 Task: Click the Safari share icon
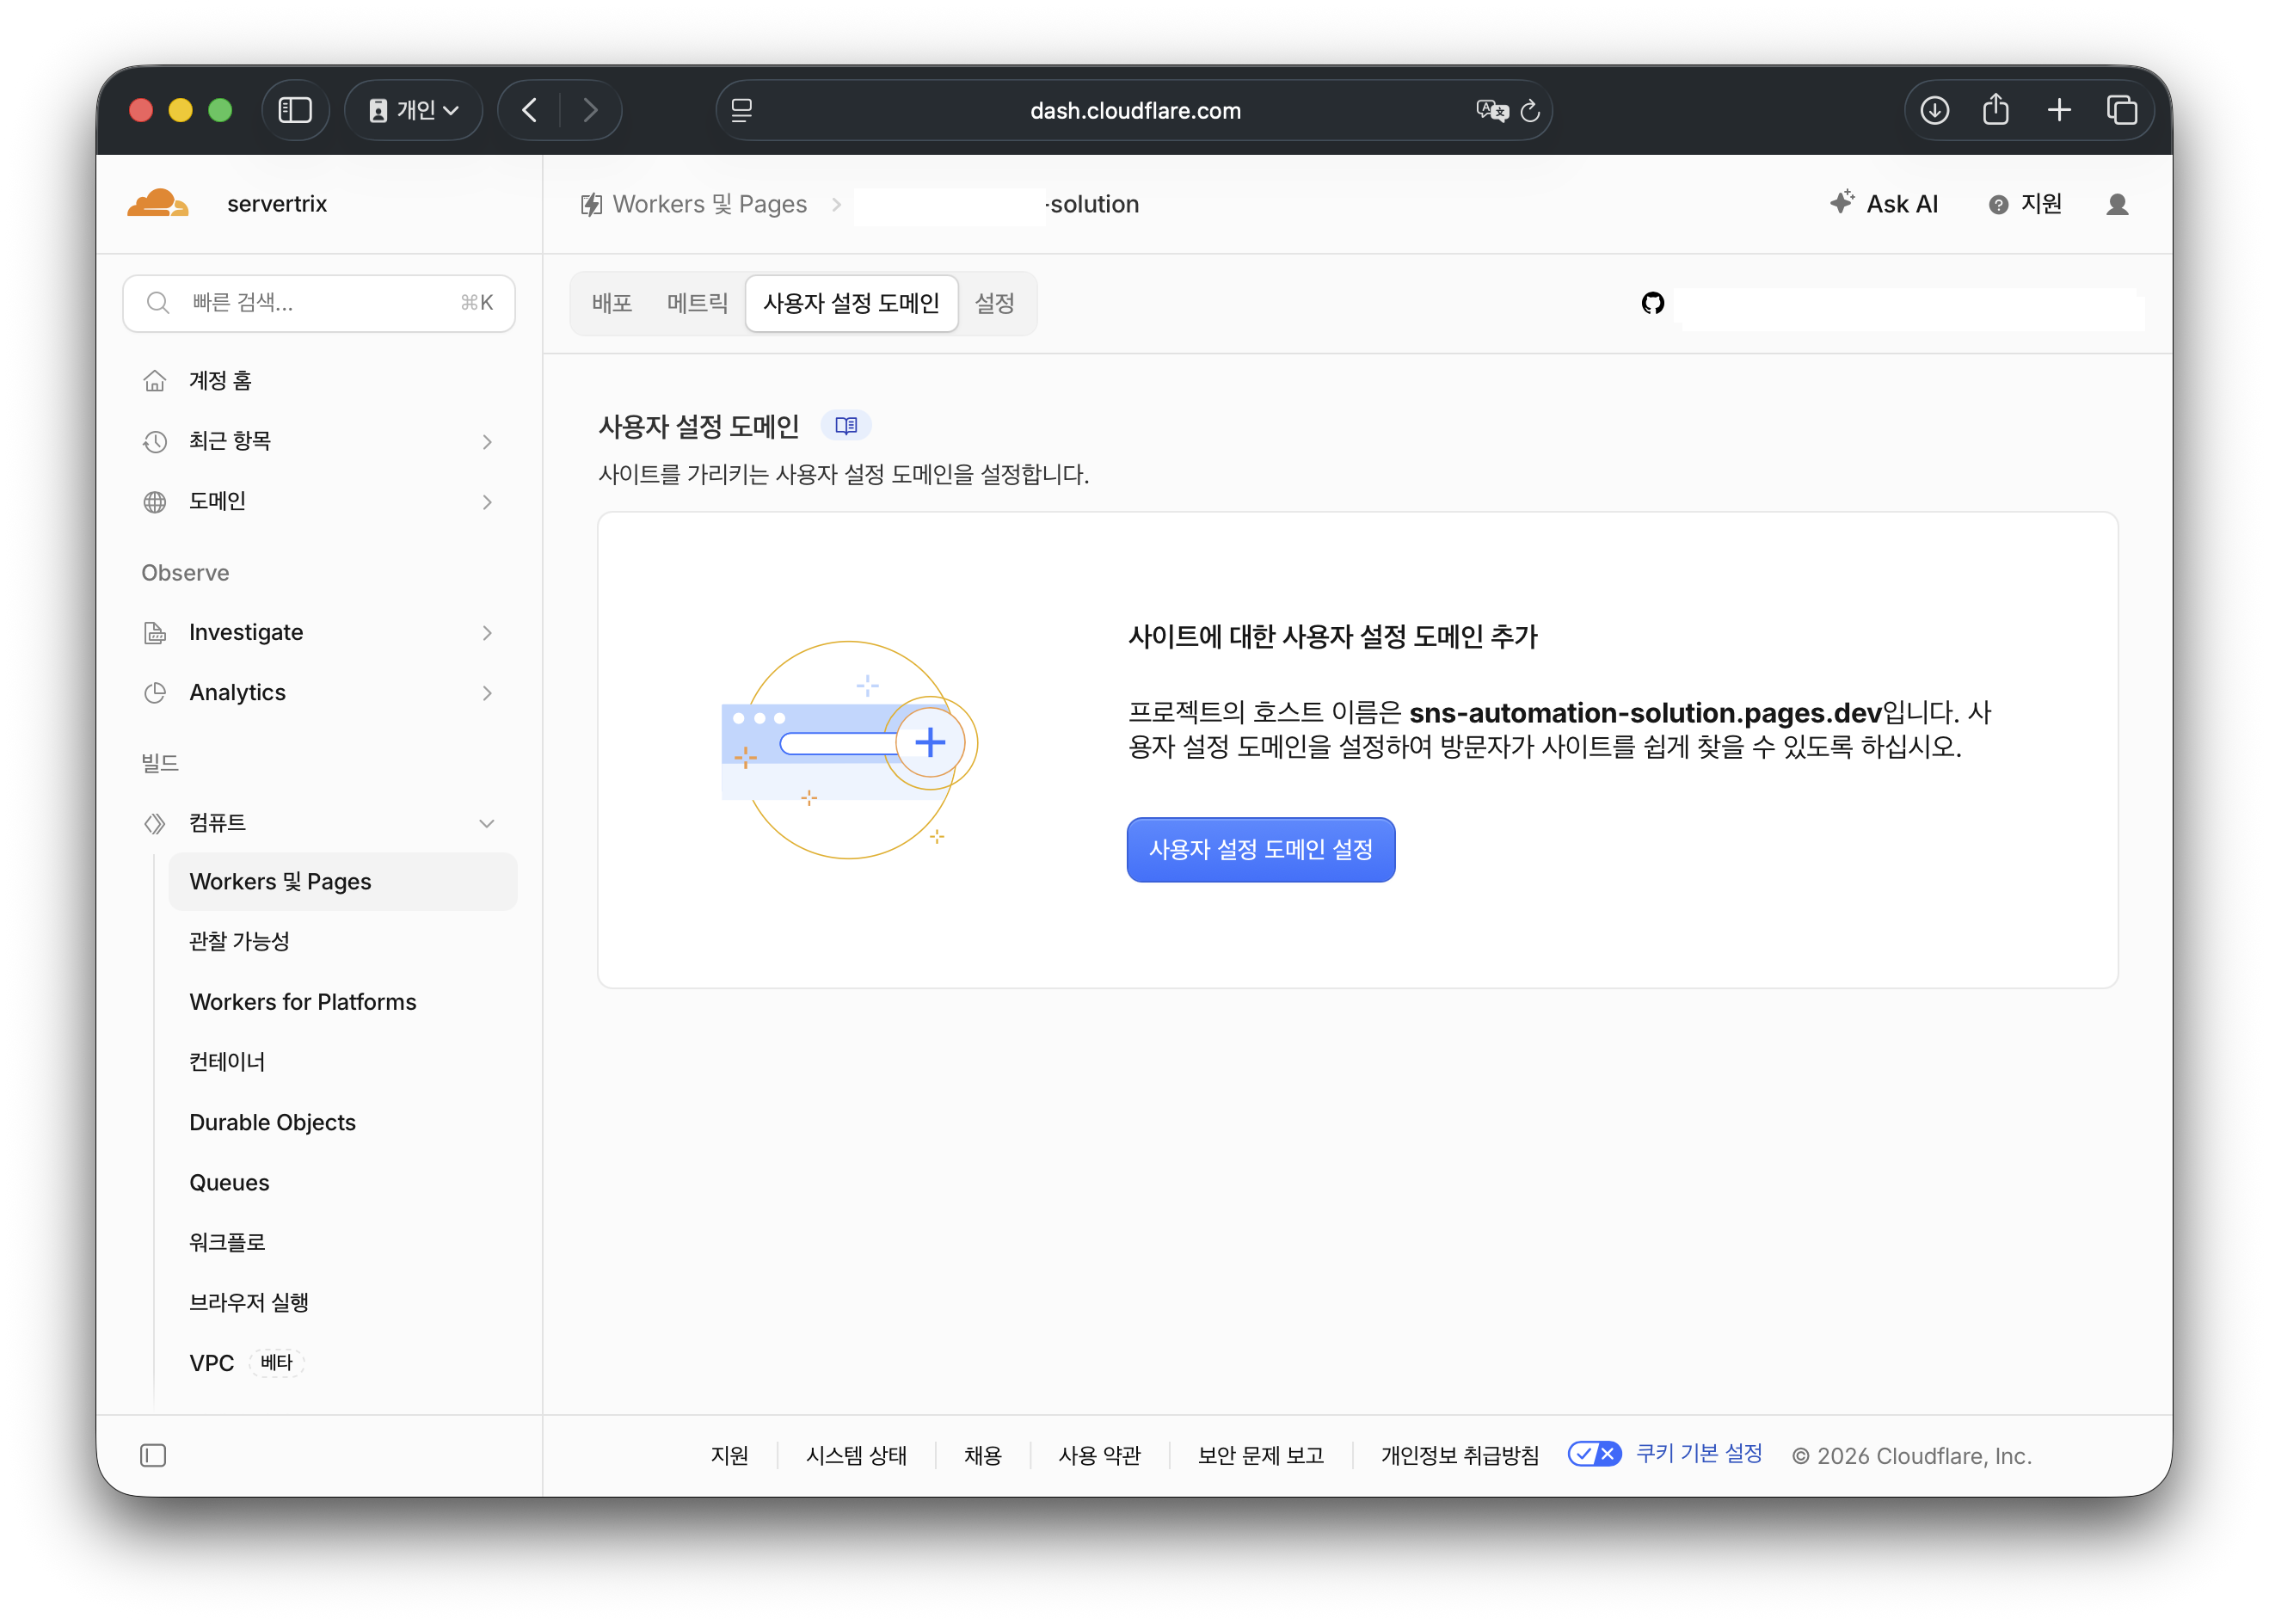click(1995, 109)
